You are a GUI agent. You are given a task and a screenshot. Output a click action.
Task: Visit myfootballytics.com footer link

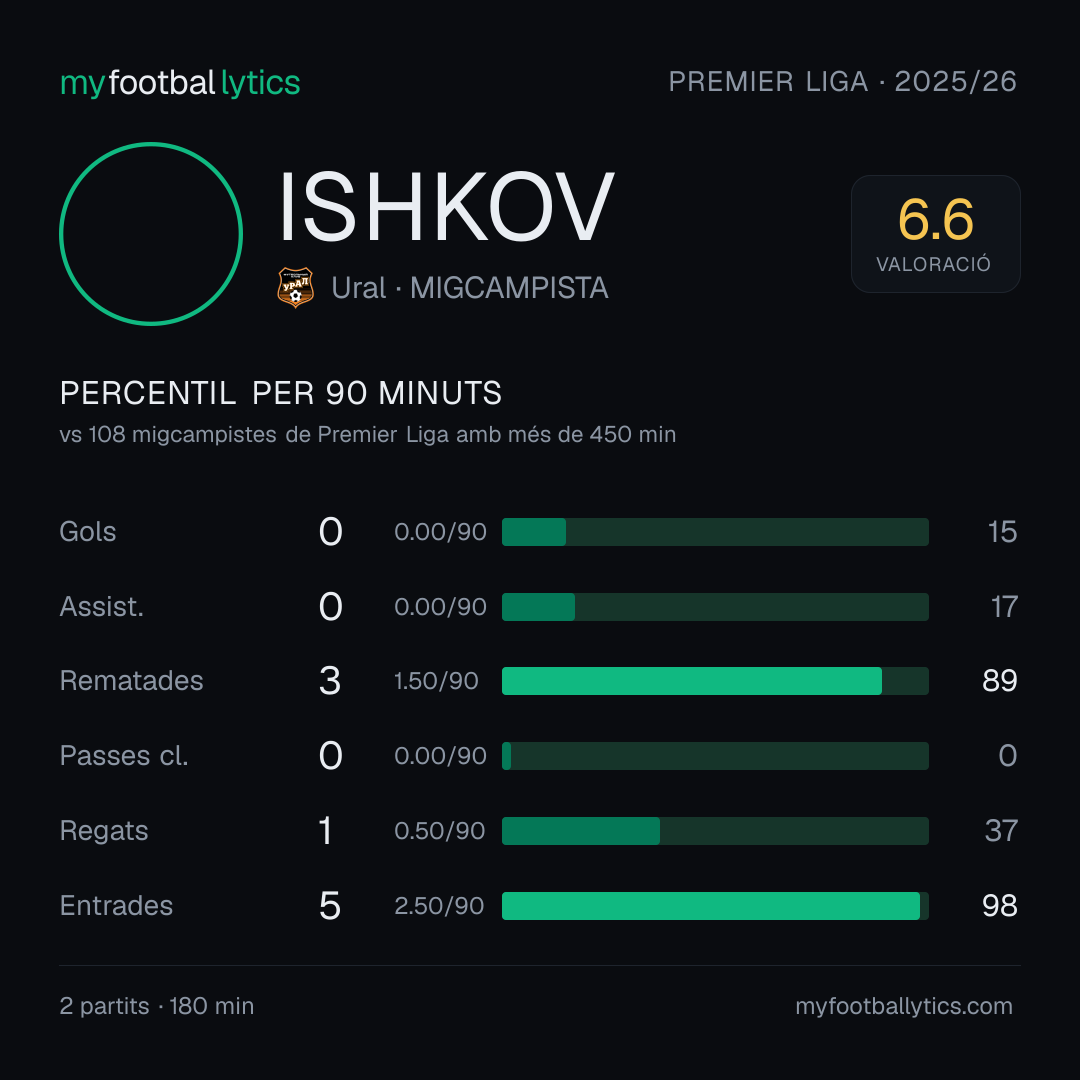point(904,1006)
